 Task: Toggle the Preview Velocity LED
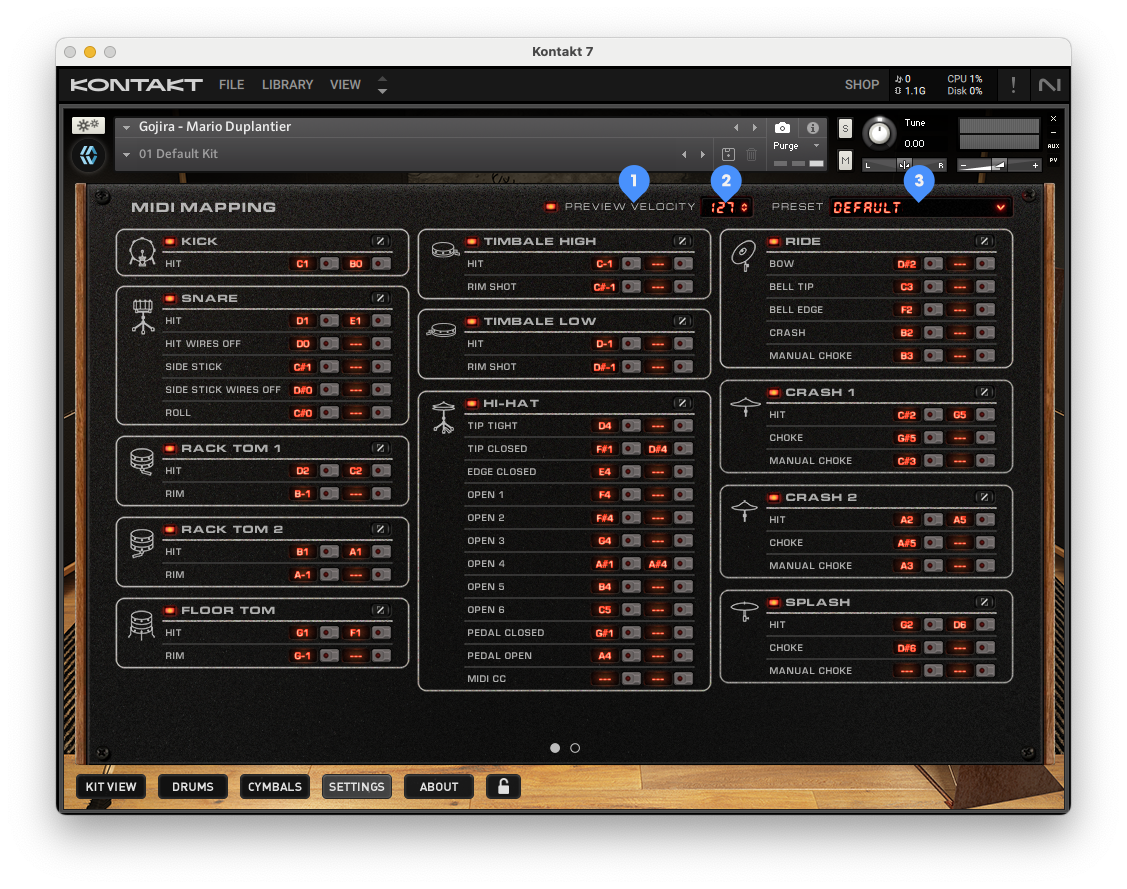(x=550, y=207)
